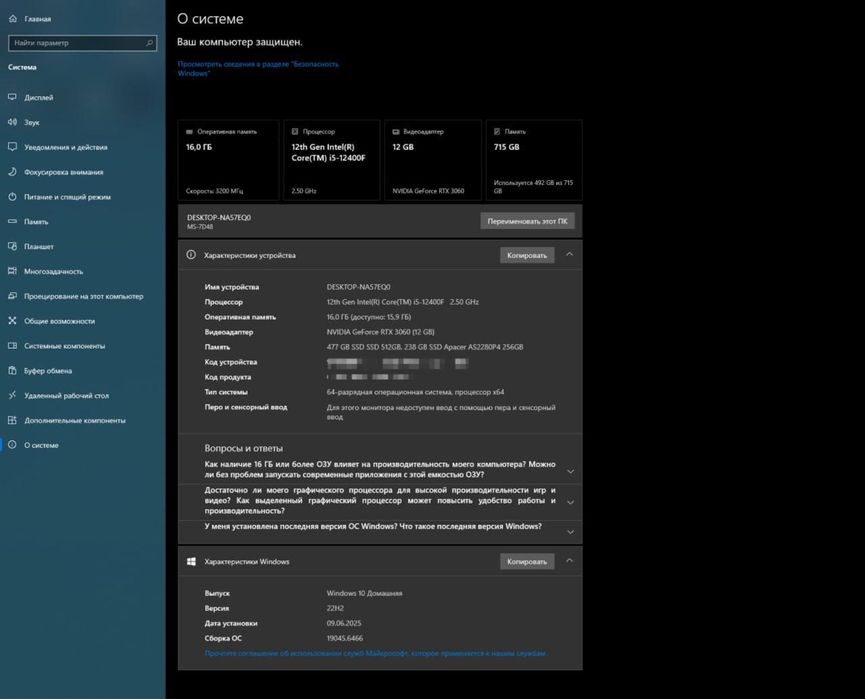Click the Оперативная память 16,0 ГБ card
Viewport: 865px width, 699px height.
pyautogui.click(x=228, y=160)
